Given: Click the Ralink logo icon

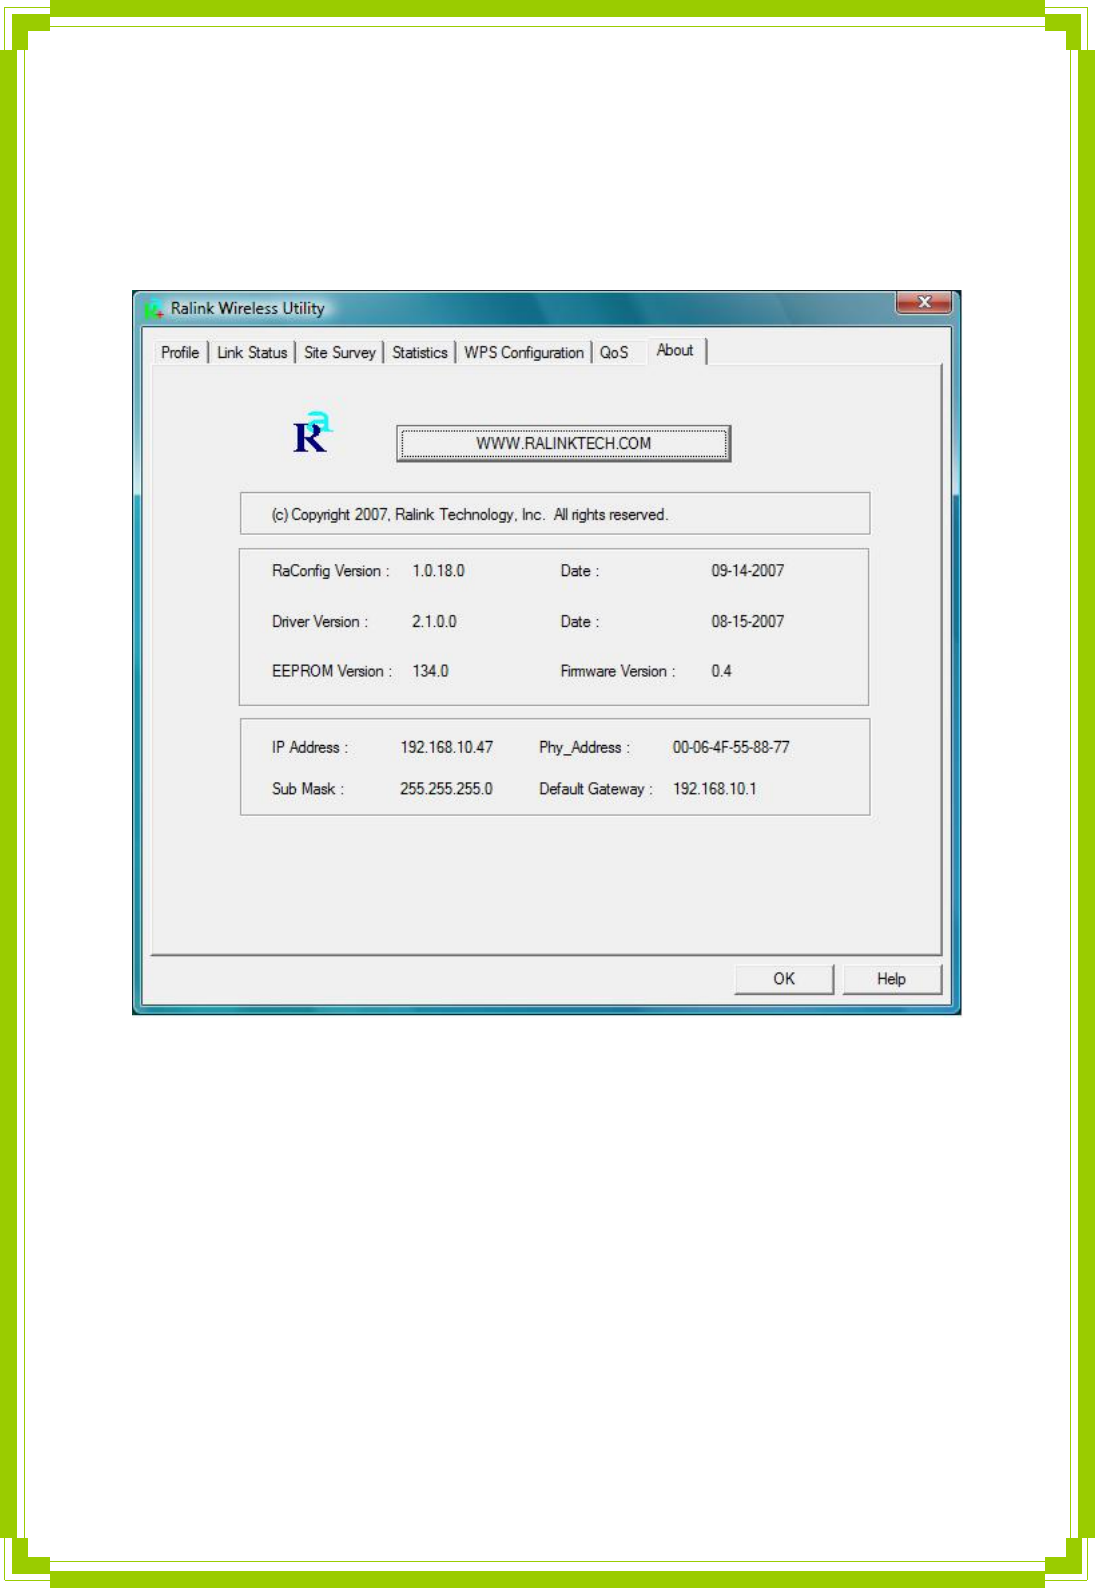Looking at the screenshot, I should (312, 433).
